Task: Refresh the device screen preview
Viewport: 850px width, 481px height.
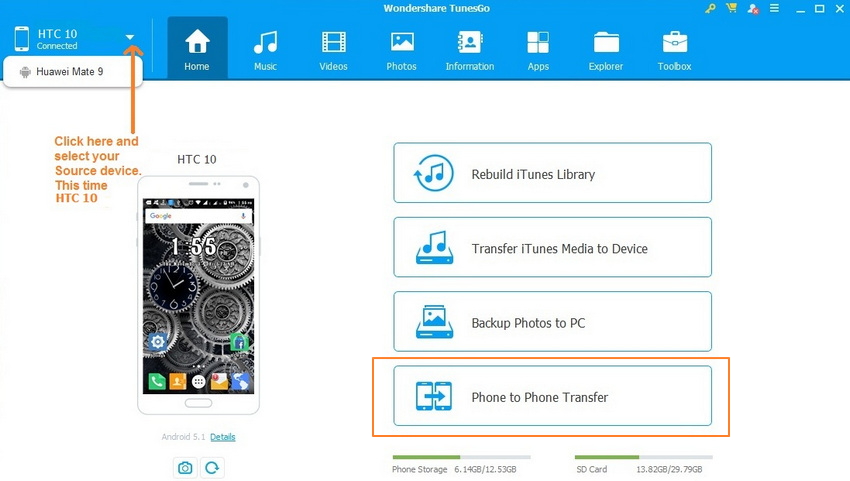Action: coord(211,467)
